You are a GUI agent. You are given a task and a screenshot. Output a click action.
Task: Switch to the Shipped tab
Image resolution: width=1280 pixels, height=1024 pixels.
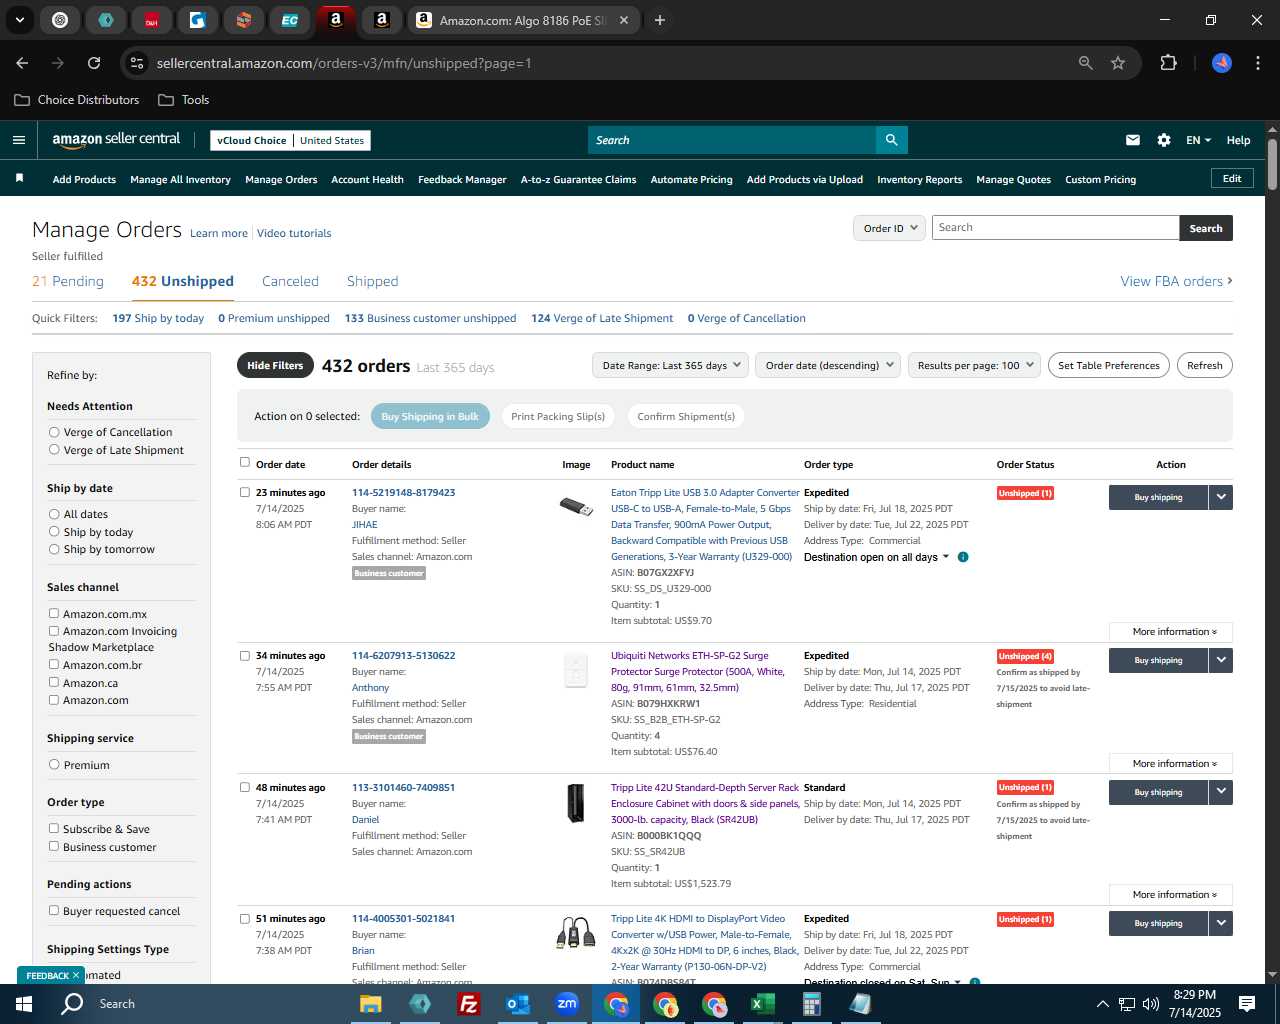tap(373, 281)
